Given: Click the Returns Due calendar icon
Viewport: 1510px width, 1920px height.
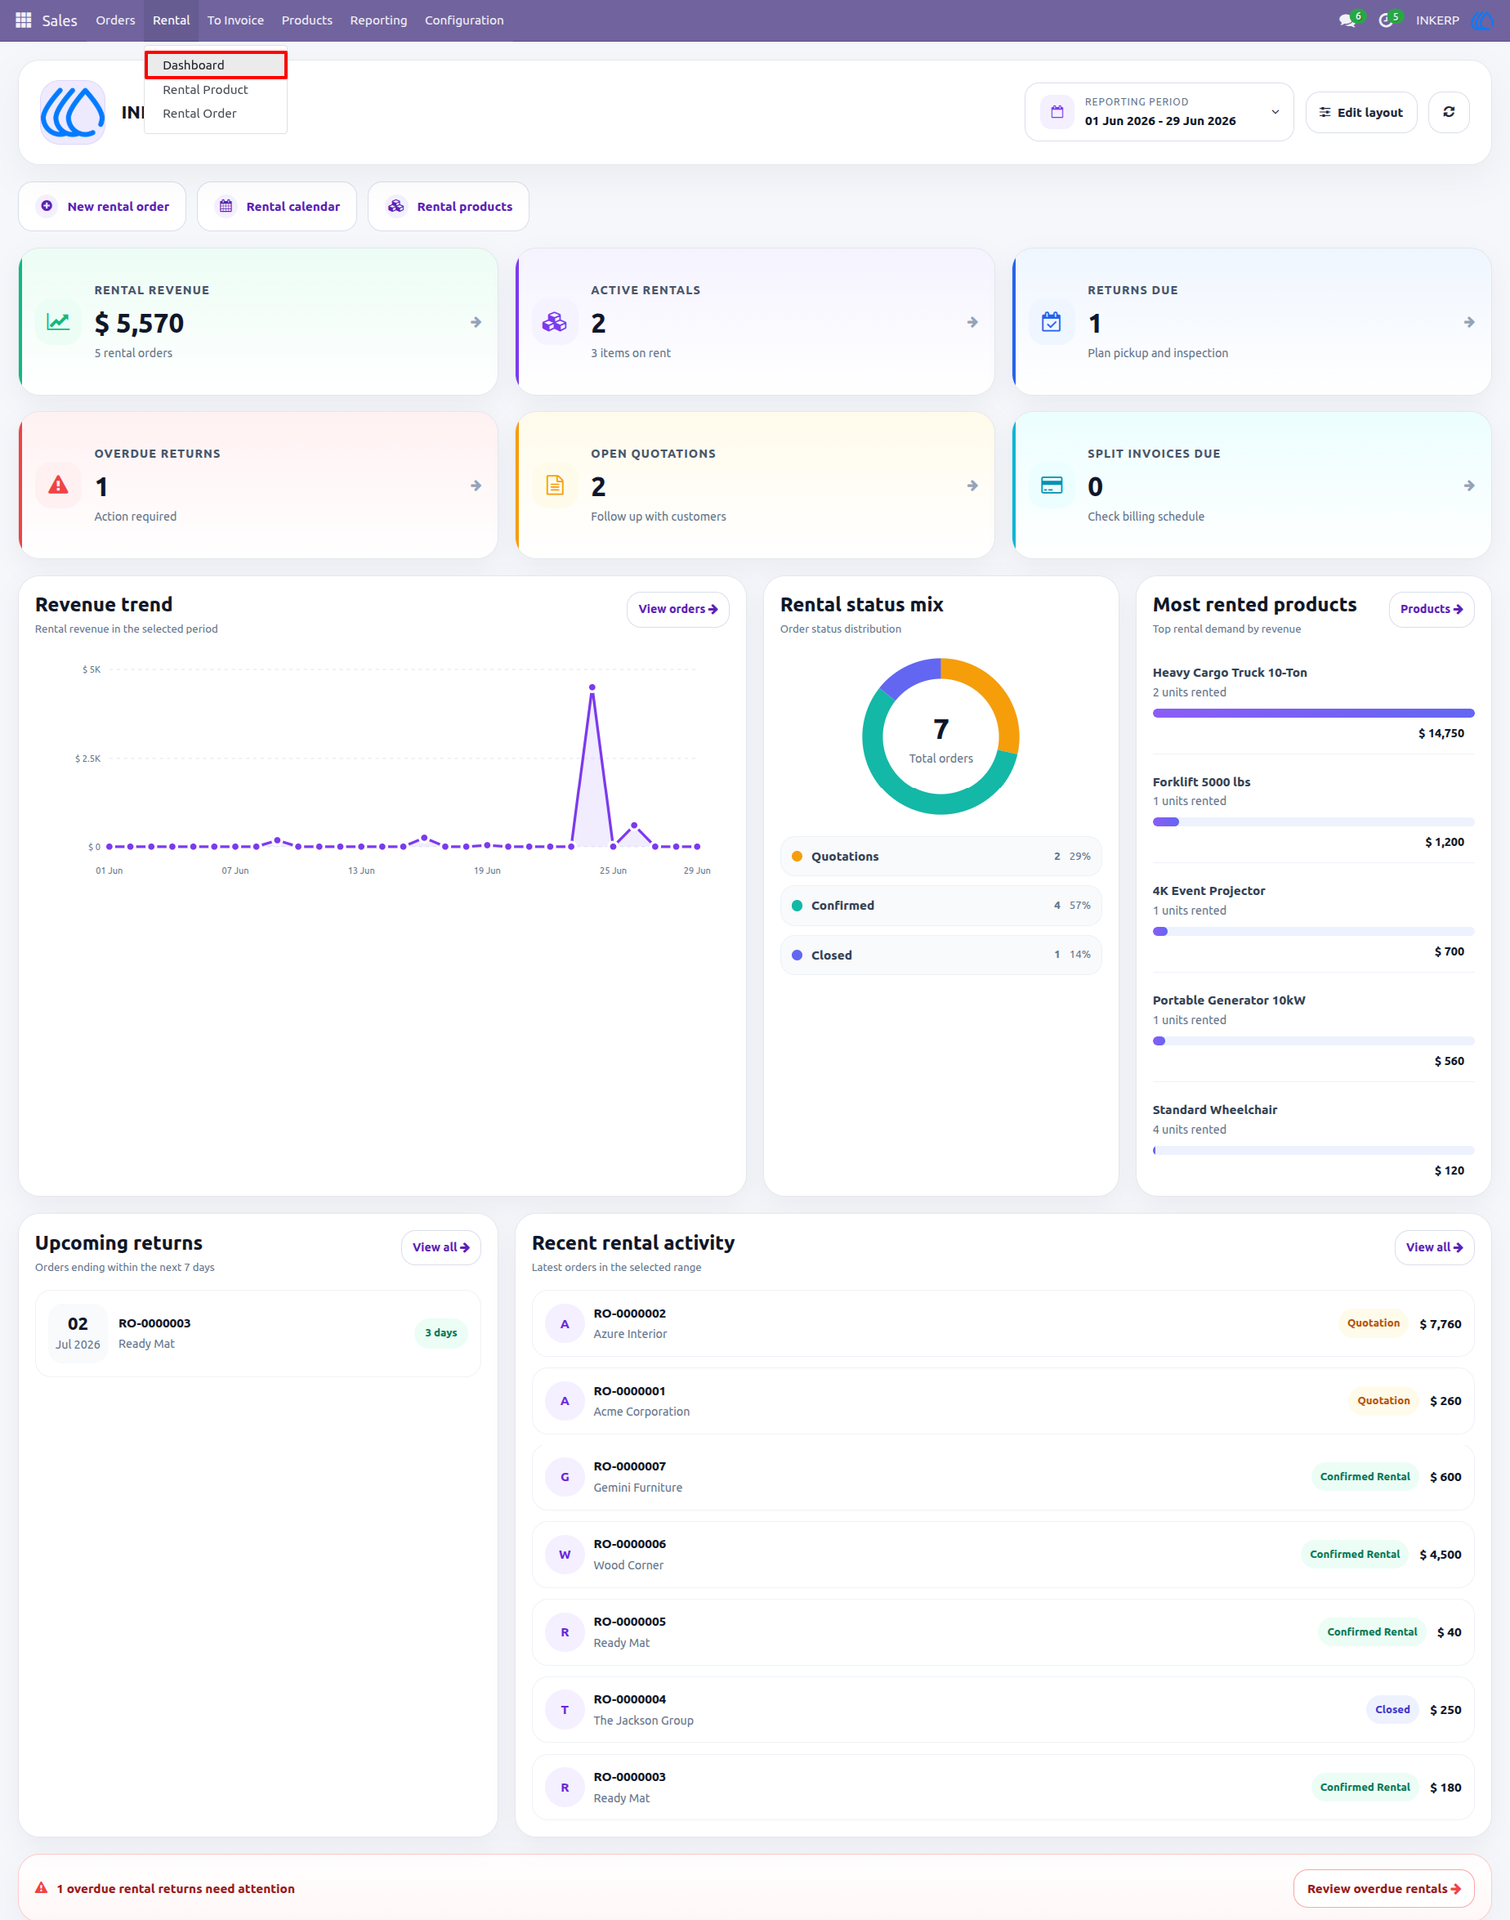Looking at the screenshot, I should tap(1052, 322).
